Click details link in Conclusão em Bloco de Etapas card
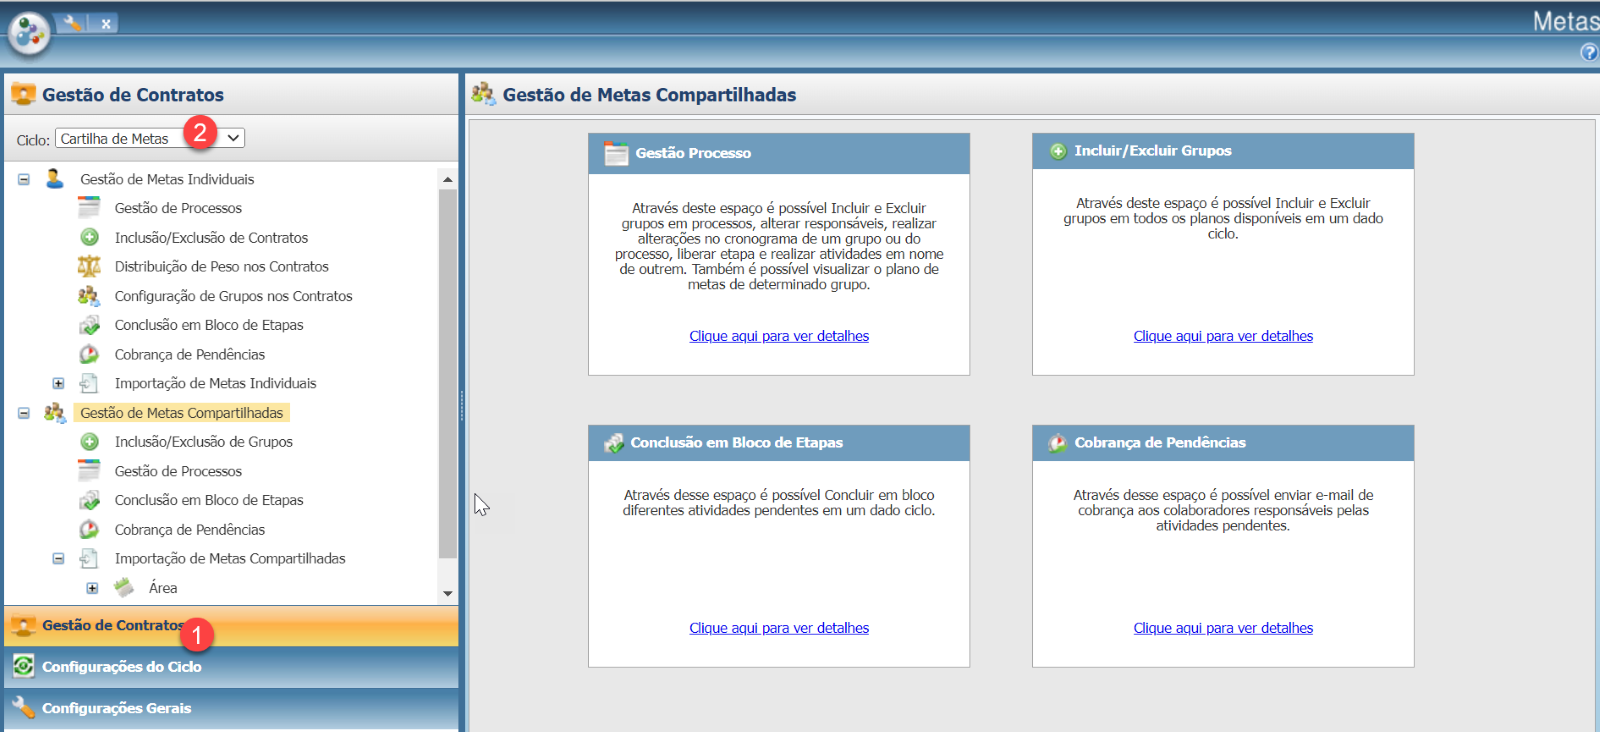 pos(779,628)
